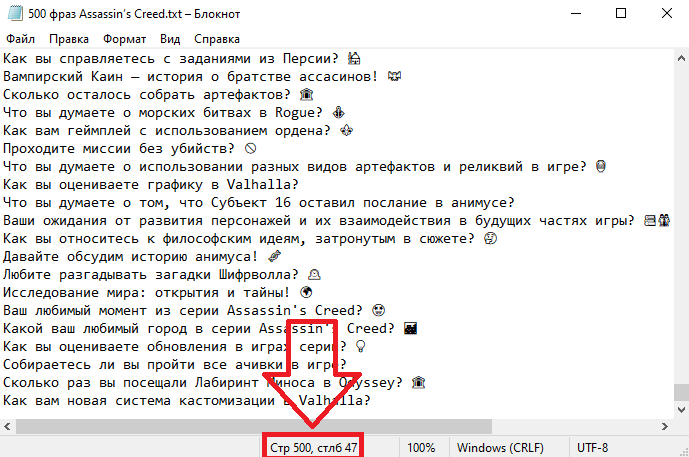Click the horizontal scrollbar left arrow

pos(8,427)
